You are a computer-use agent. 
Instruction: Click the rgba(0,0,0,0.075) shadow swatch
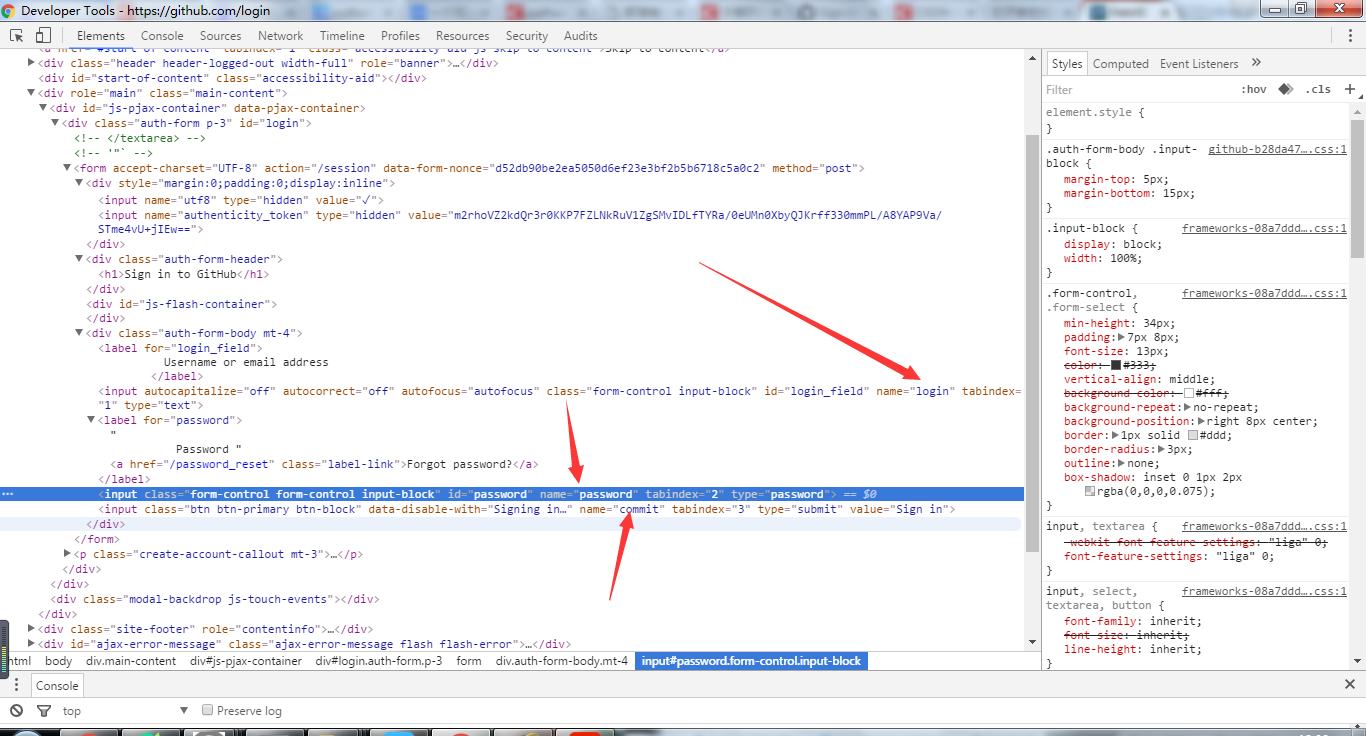1089,491
